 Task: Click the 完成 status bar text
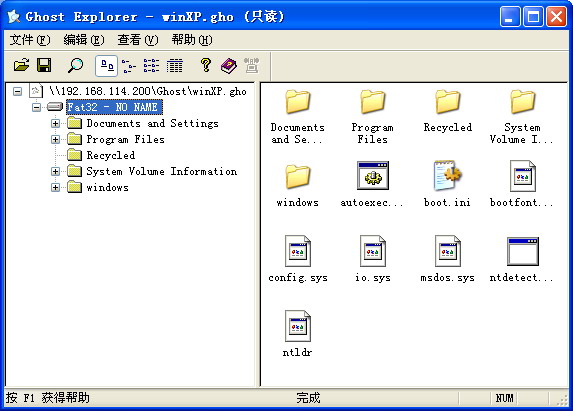pos(308,398)
